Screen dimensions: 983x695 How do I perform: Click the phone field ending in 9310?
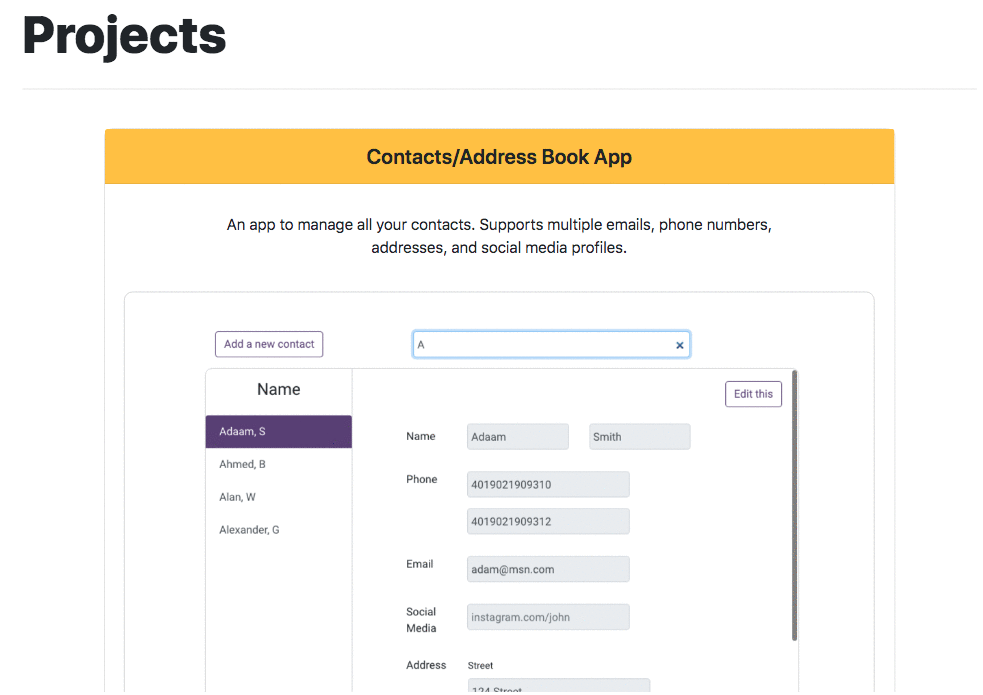click(548, 484)
